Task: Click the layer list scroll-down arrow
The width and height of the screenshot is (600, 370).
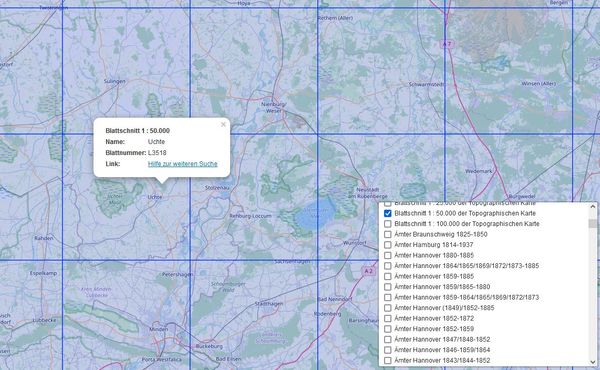Action: click(593, 362)
